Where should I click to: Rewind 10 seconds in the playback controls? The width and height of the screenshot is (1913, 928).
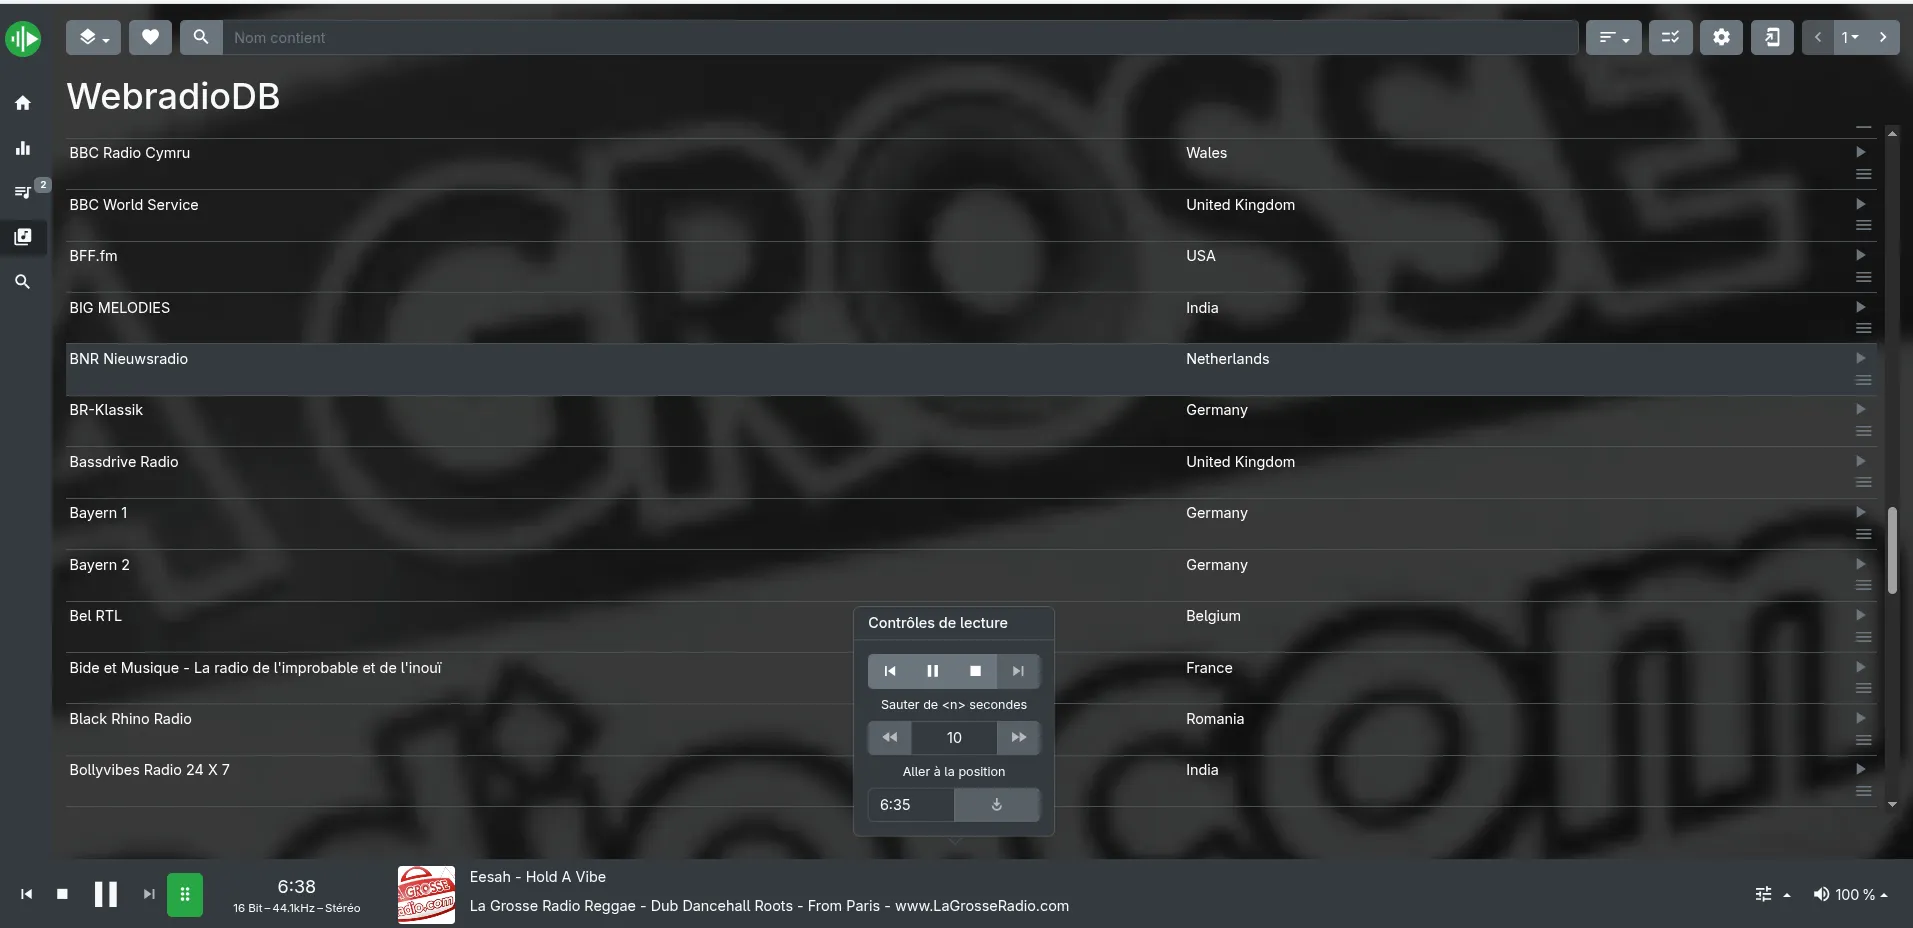point(889,737)
